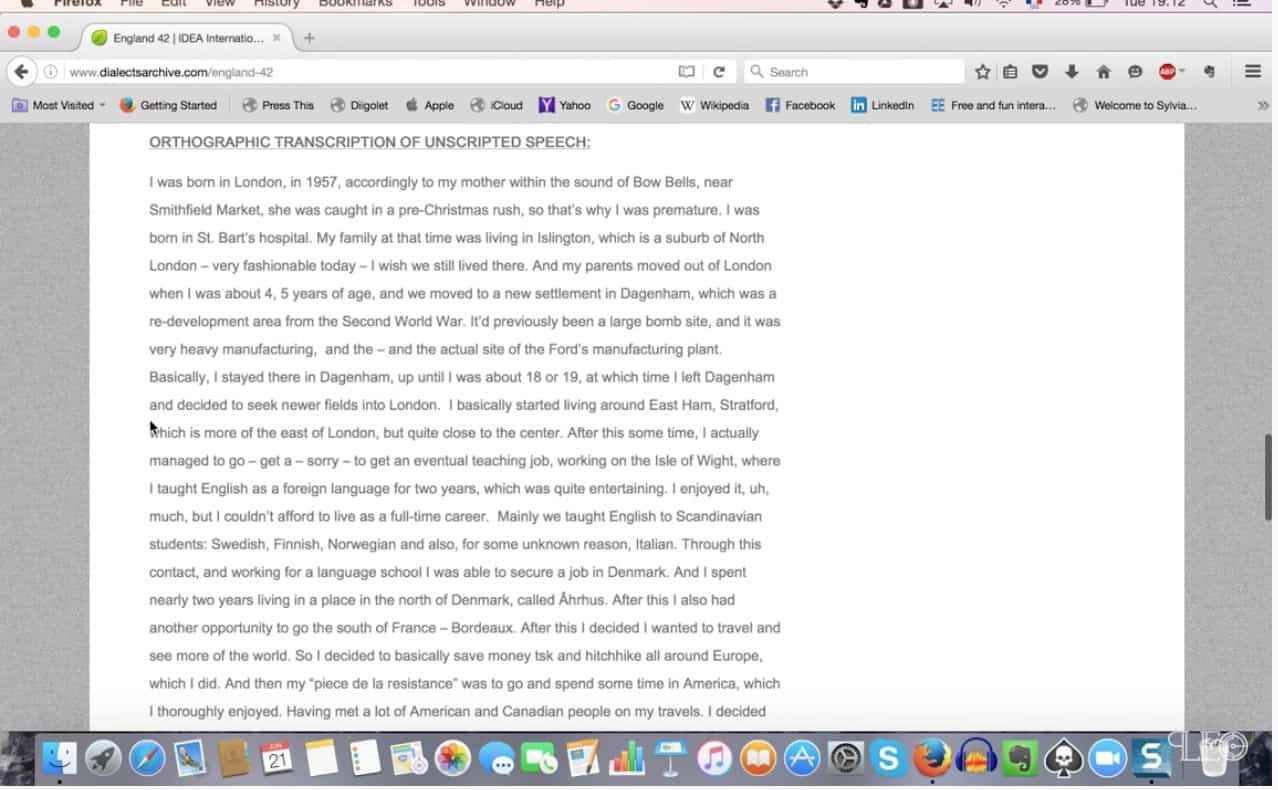This screenshot has height=790, width=1278.
Task: Go to home page via house icon
Action: click(1103, 72)
